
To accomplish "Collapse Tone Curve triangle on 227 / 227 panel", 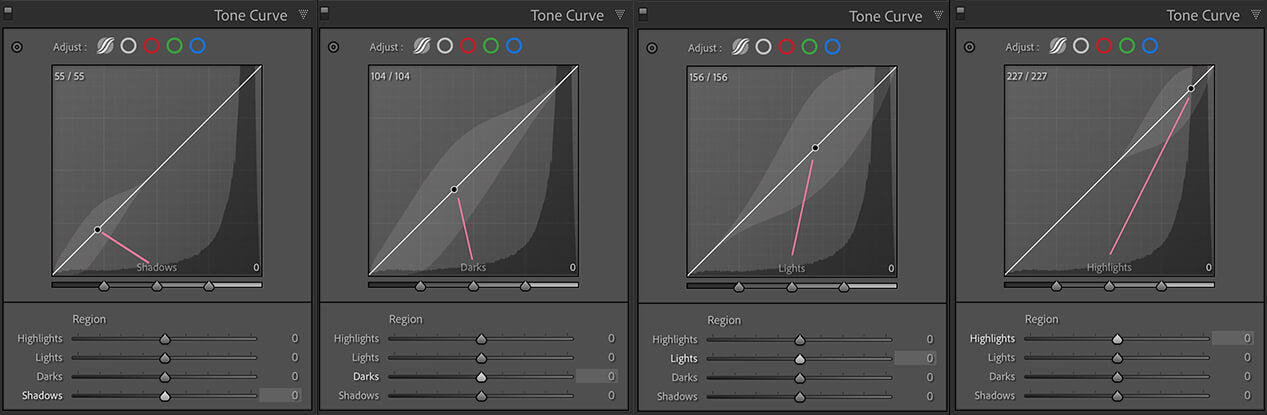I will [x=1256, y=15].
